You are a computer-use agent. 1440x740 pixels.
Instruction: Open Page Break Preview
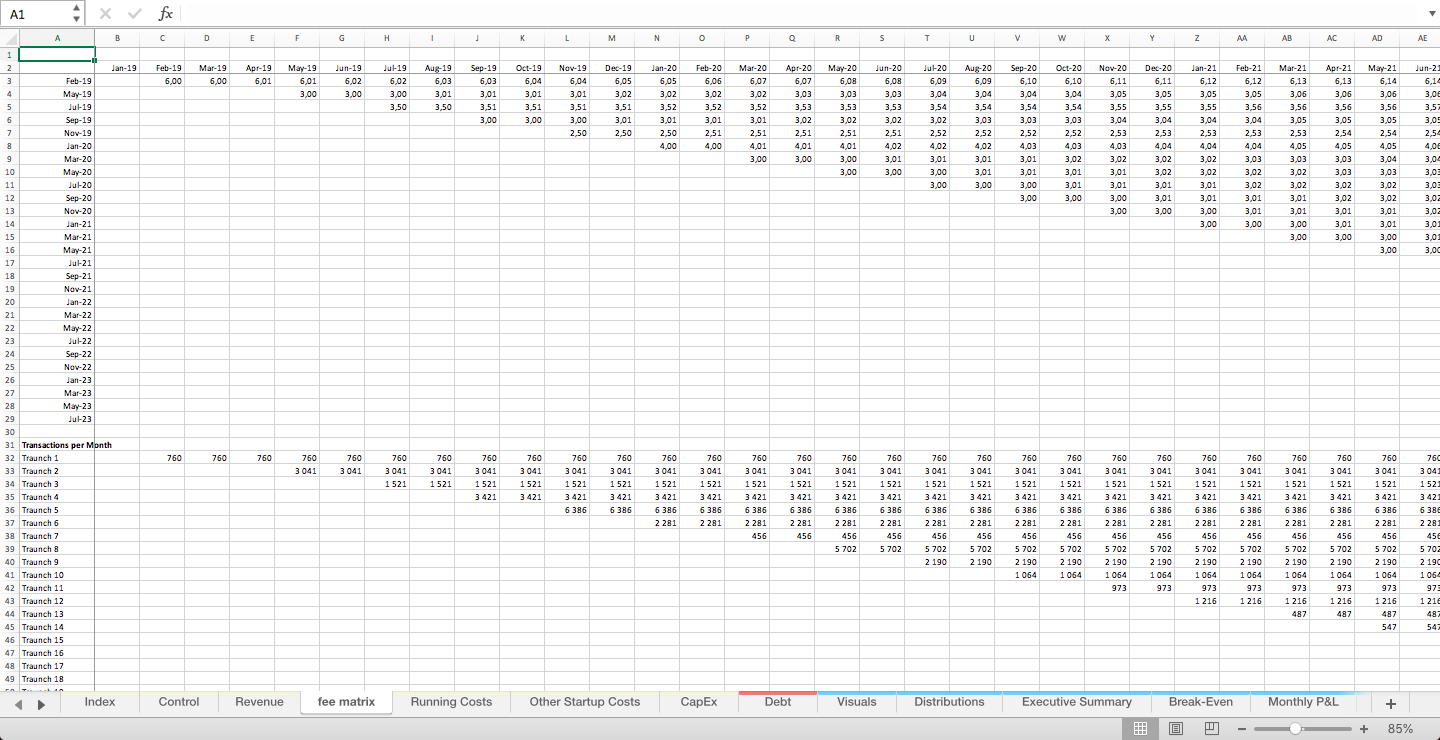click(1212, 728)
